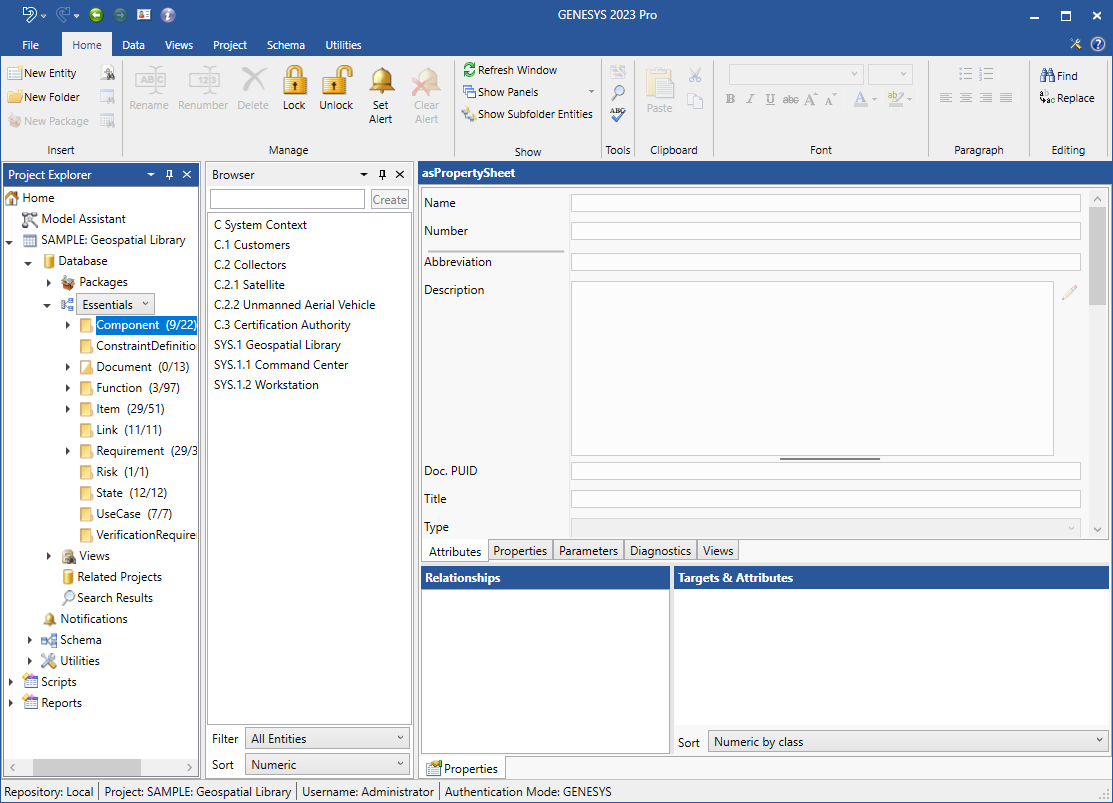Open the Essentials dropdown in the tree
This screenshot has width=1113, height=803.
point(115,305)
